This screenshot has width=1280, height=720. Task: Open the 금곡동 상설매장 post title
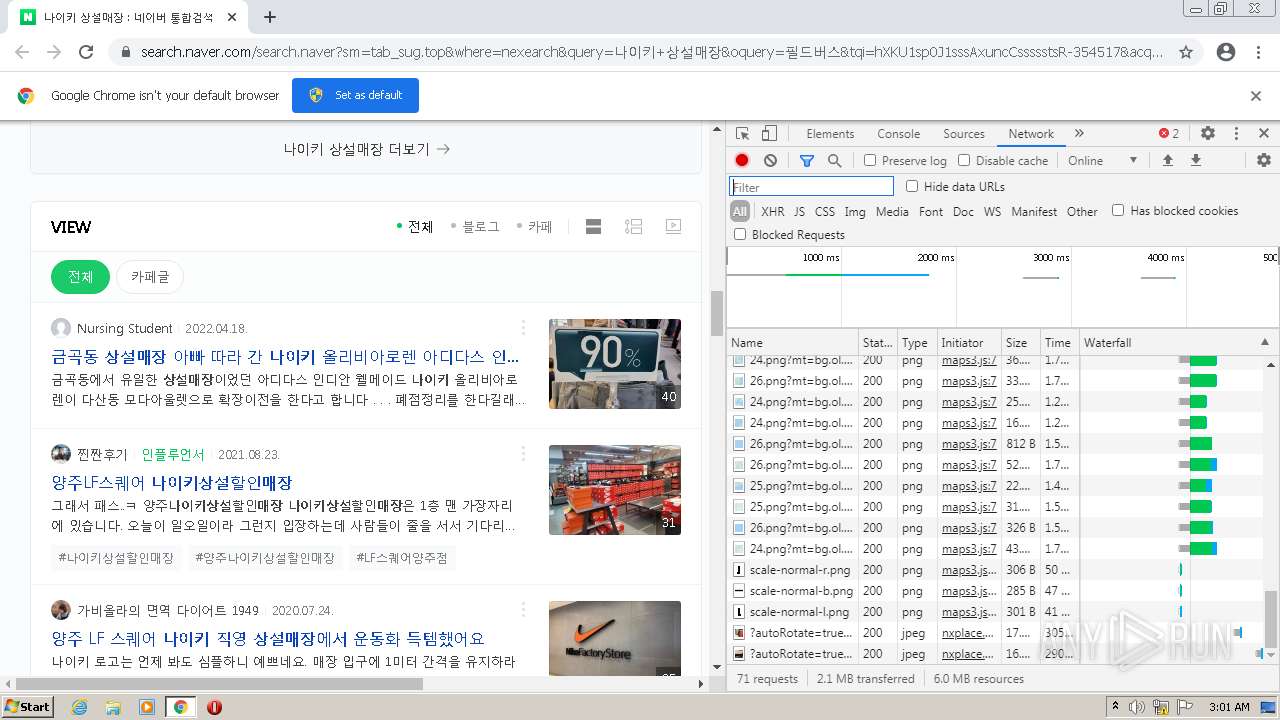tap(286, 356)
